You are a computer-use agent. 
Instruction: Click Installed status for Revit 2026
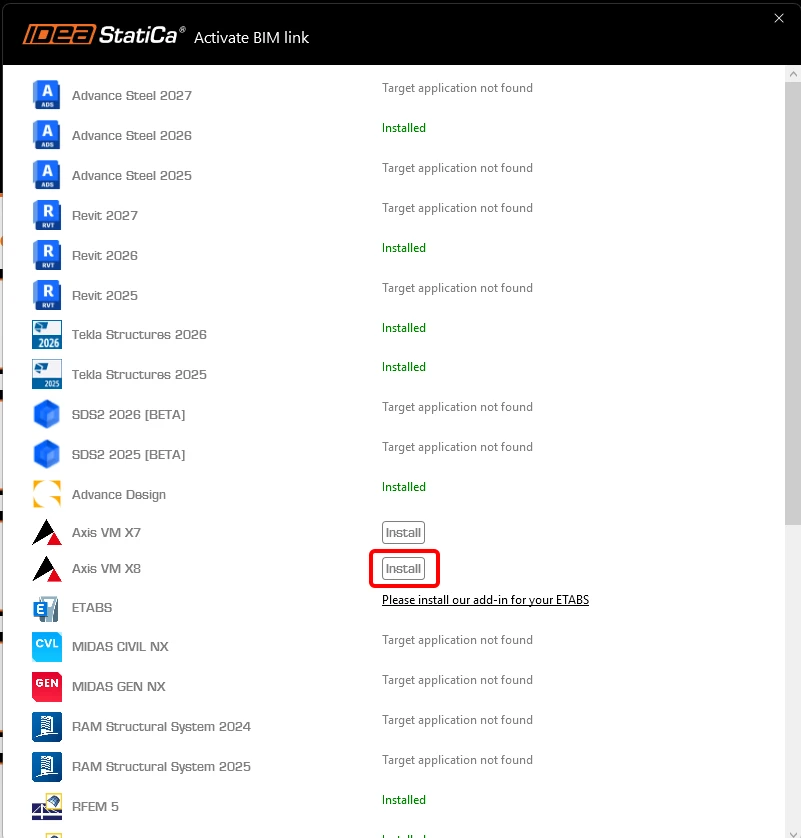click(x=404, y=248)
